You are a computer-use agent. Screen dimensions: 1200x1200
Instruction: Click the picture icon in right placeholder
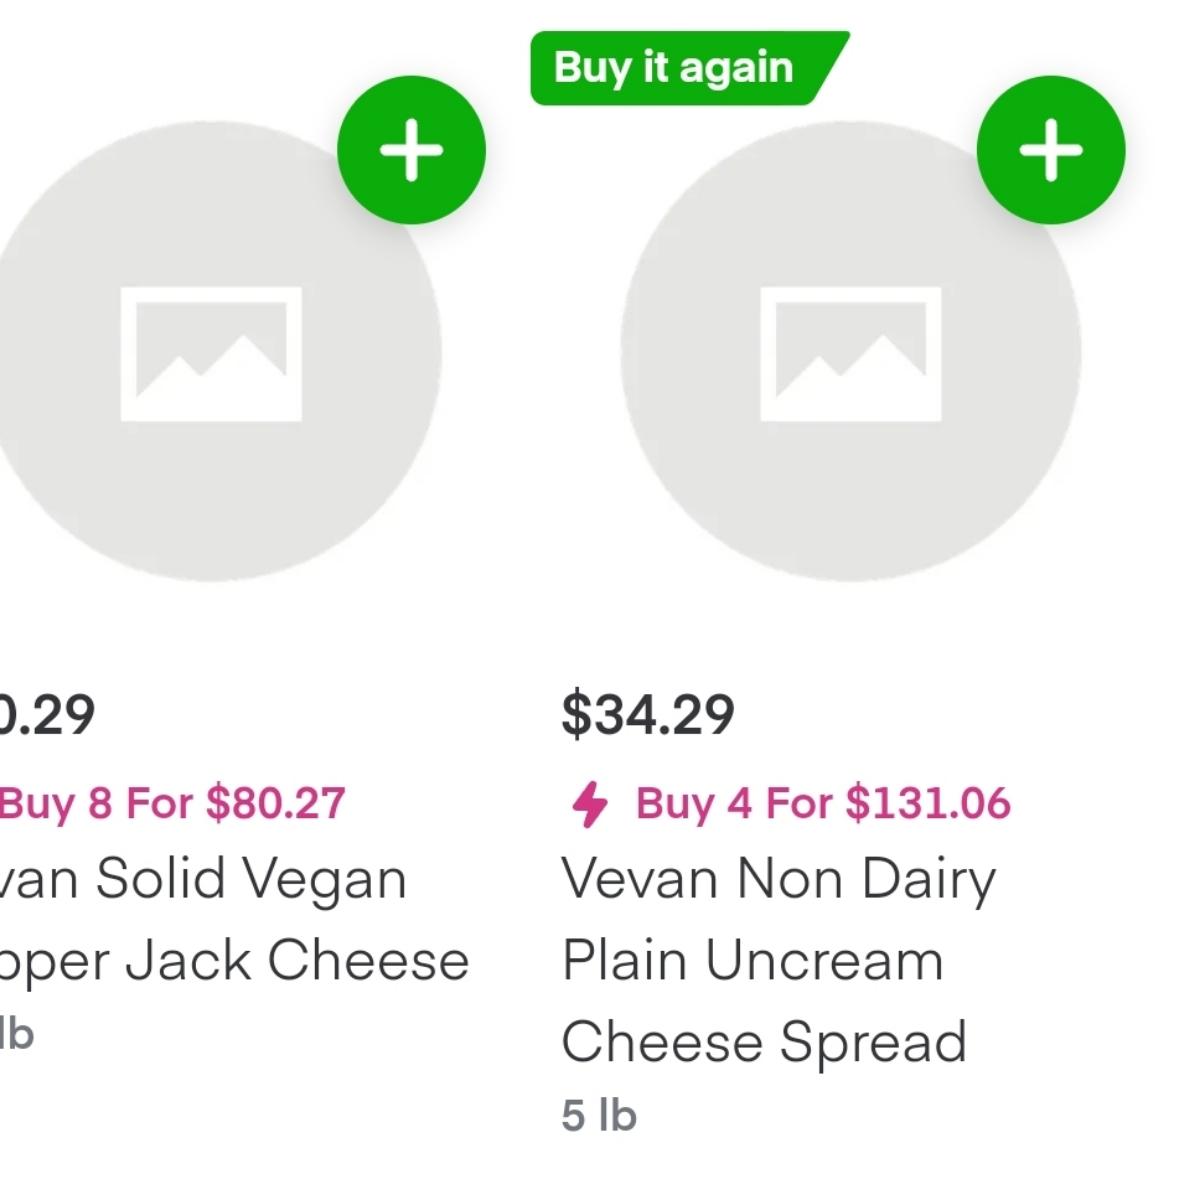pos(851,354)
